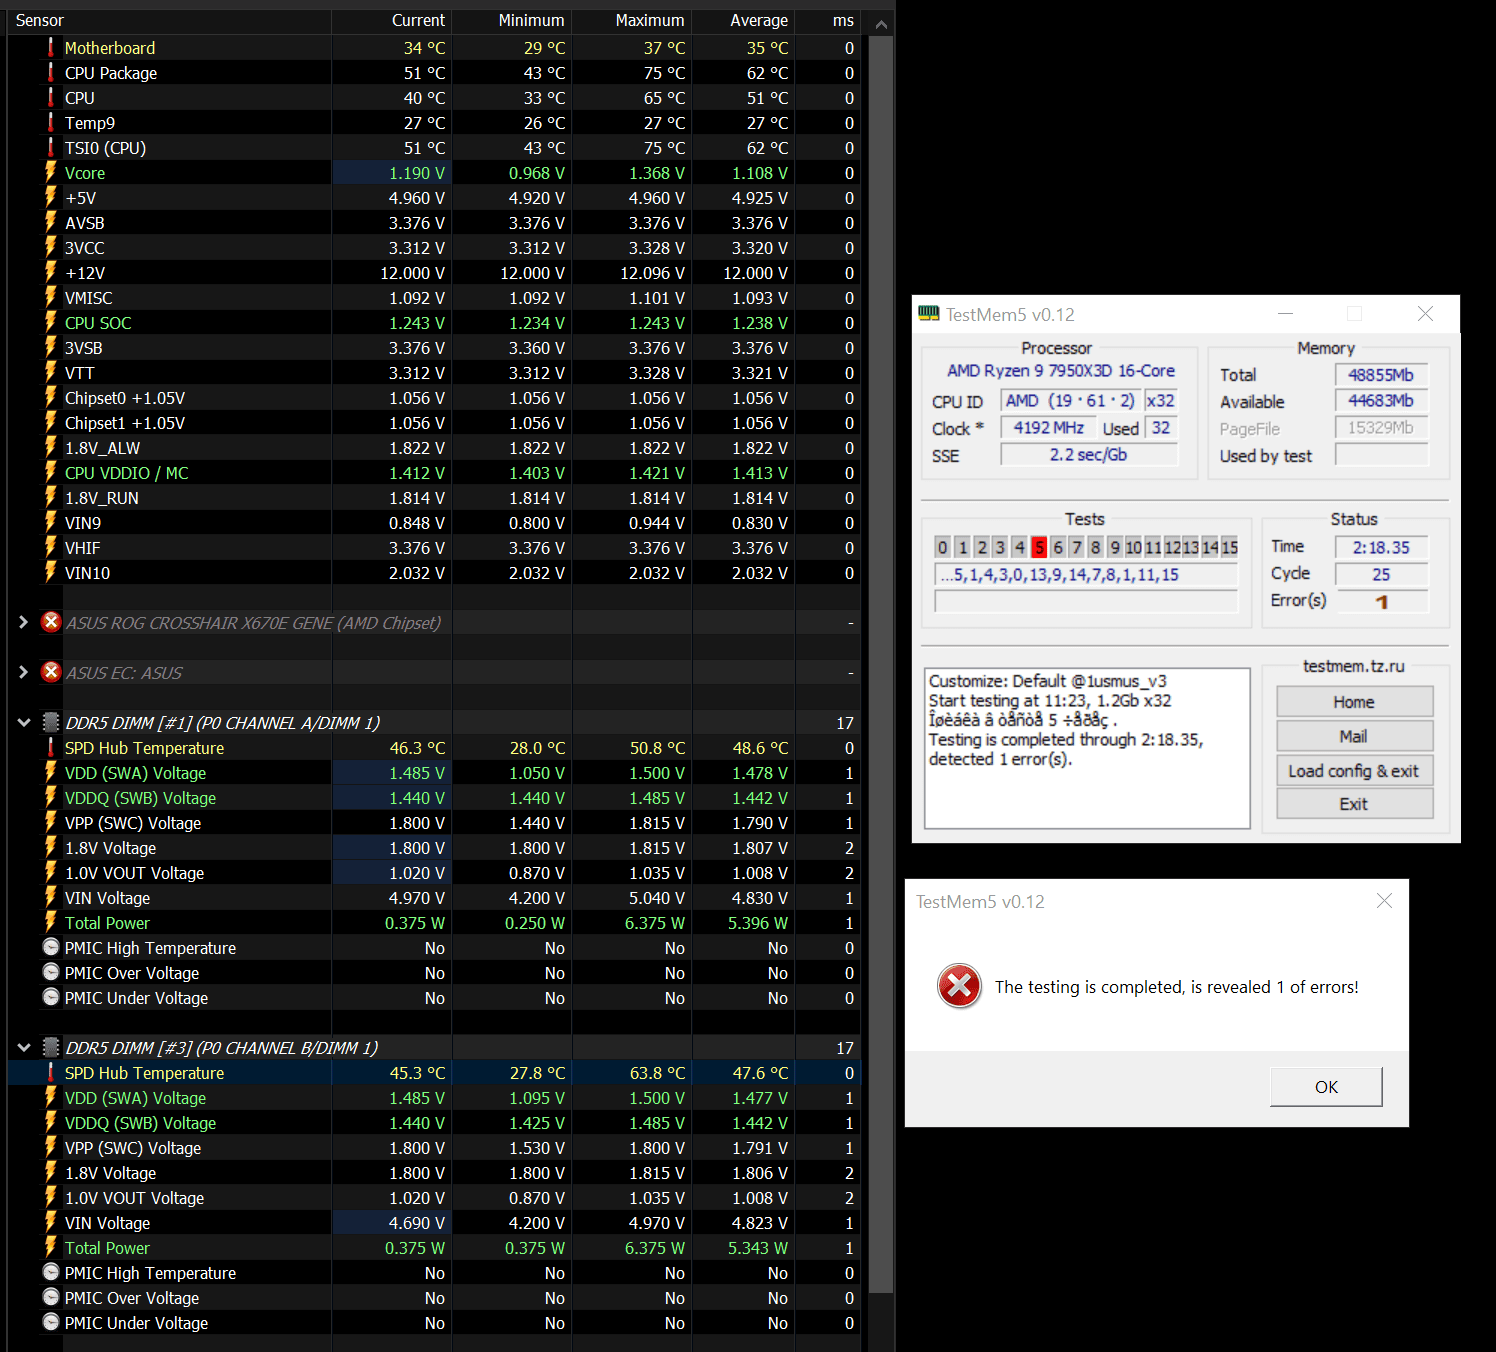This screenshot has height=1352, width=1496.
Task: Click the PMIC Over Voltage status icon under DIMM [#1]
Action: tap(51, 971)
